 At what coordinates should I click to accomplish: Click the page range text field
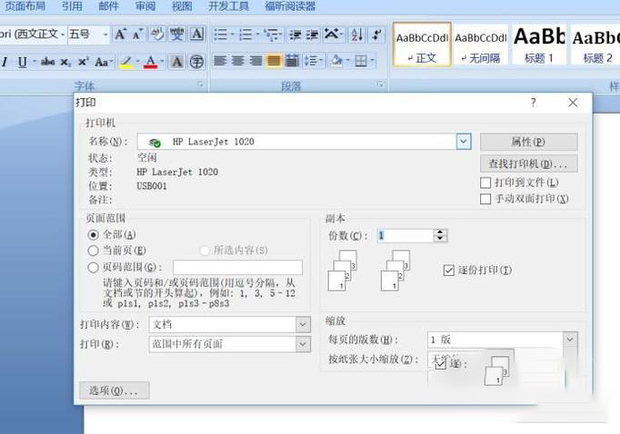[x=238, y=268]
